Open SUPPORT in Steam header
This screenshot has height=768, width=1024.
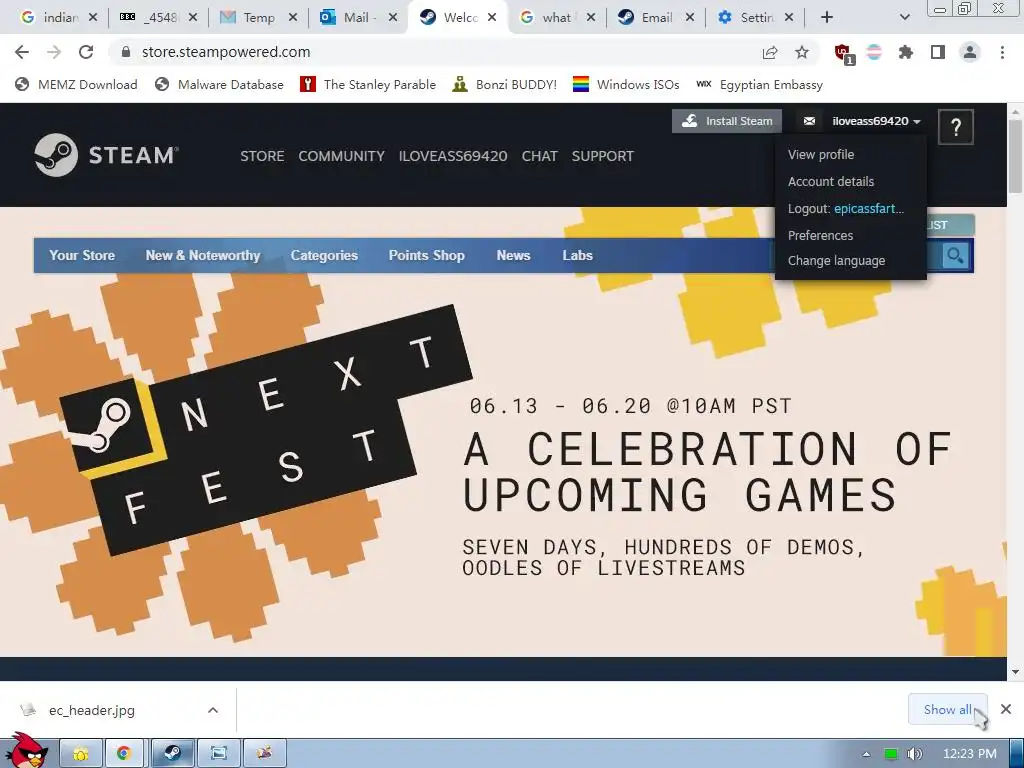point(603,156)
